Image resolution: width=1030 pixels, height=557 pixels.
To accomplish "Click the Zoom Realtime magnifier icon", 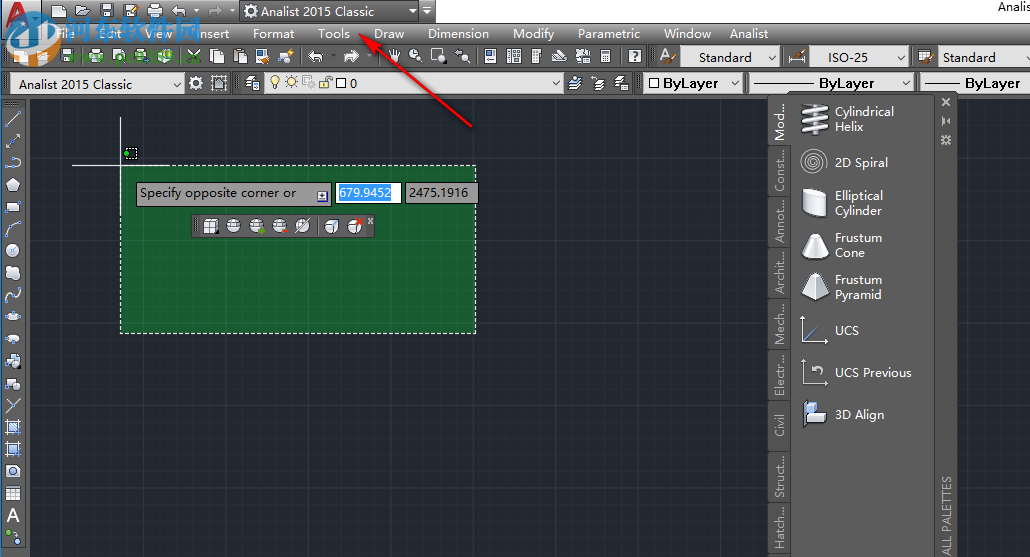I will pos(415,56).
